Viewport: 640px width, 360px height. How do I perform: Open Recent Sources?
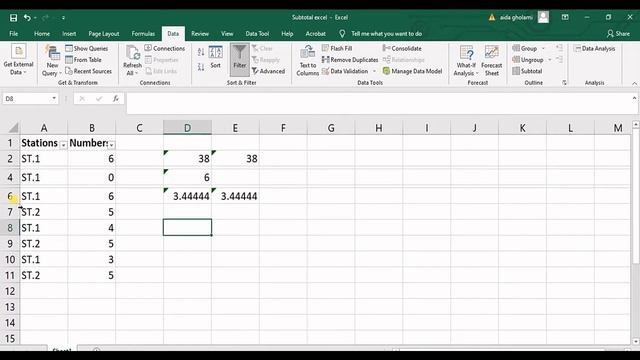[x=89, y=71]
